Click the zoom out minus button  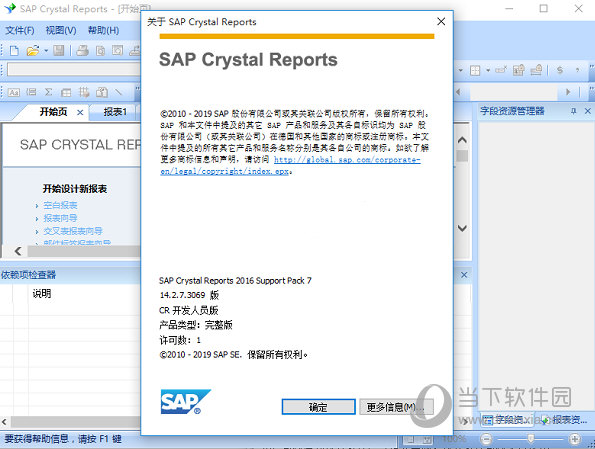coord(486,439)
